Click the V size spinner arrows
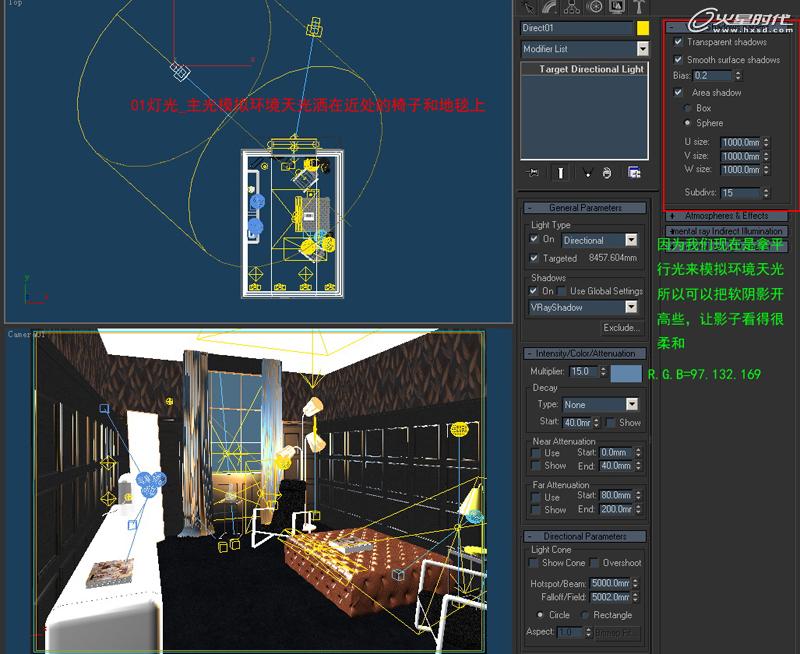The height and width of the screenshot is (654, 800). [x=766, y=156]
